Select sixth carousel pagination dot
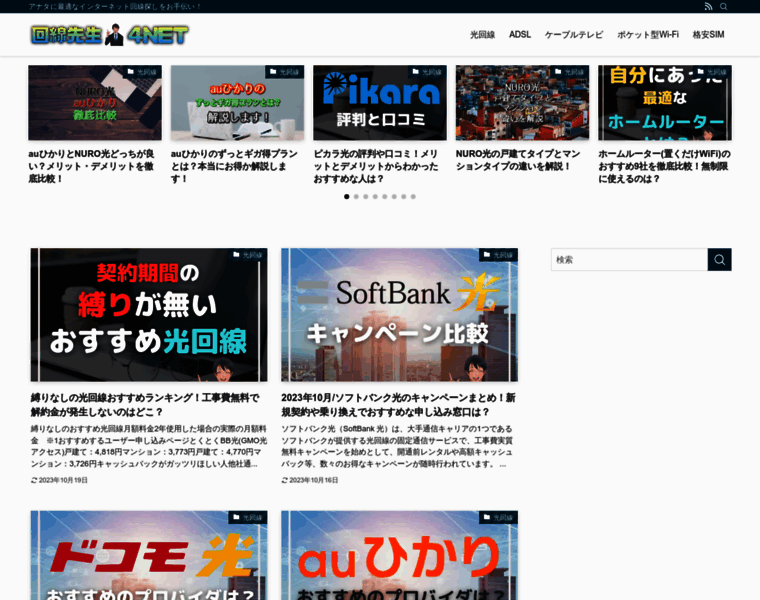760x600 pixels. 394,197
